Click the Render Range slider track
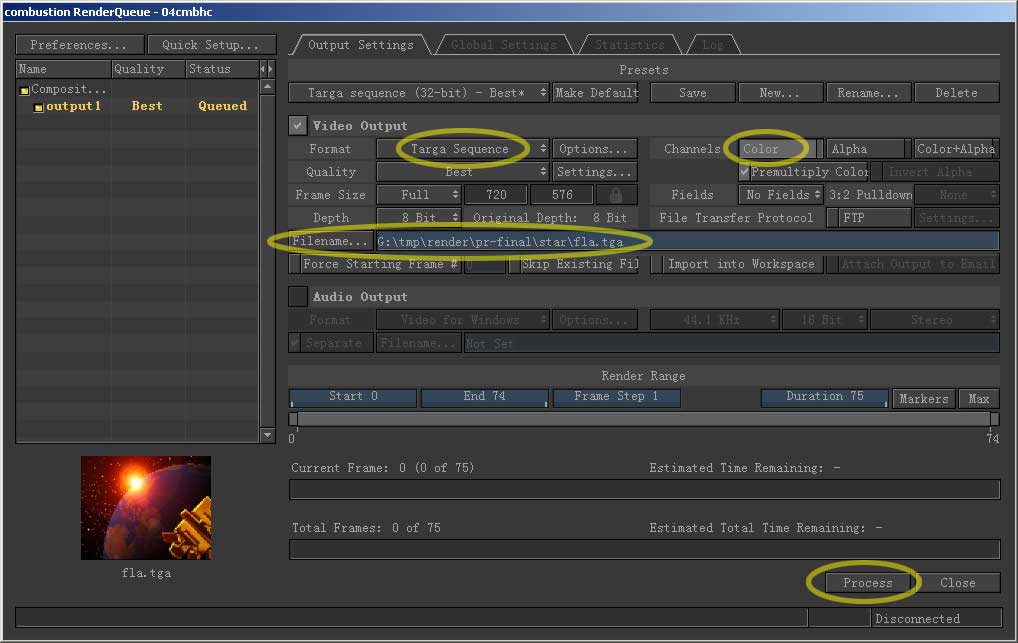The width and height of the screenshot is (1018, 643). point(643,420)
